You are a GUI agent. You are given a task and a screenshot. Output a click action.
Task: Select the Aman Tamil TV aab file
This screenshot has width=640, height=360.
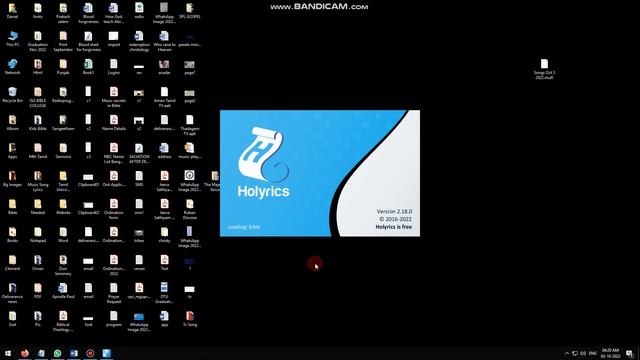point(164,98)
